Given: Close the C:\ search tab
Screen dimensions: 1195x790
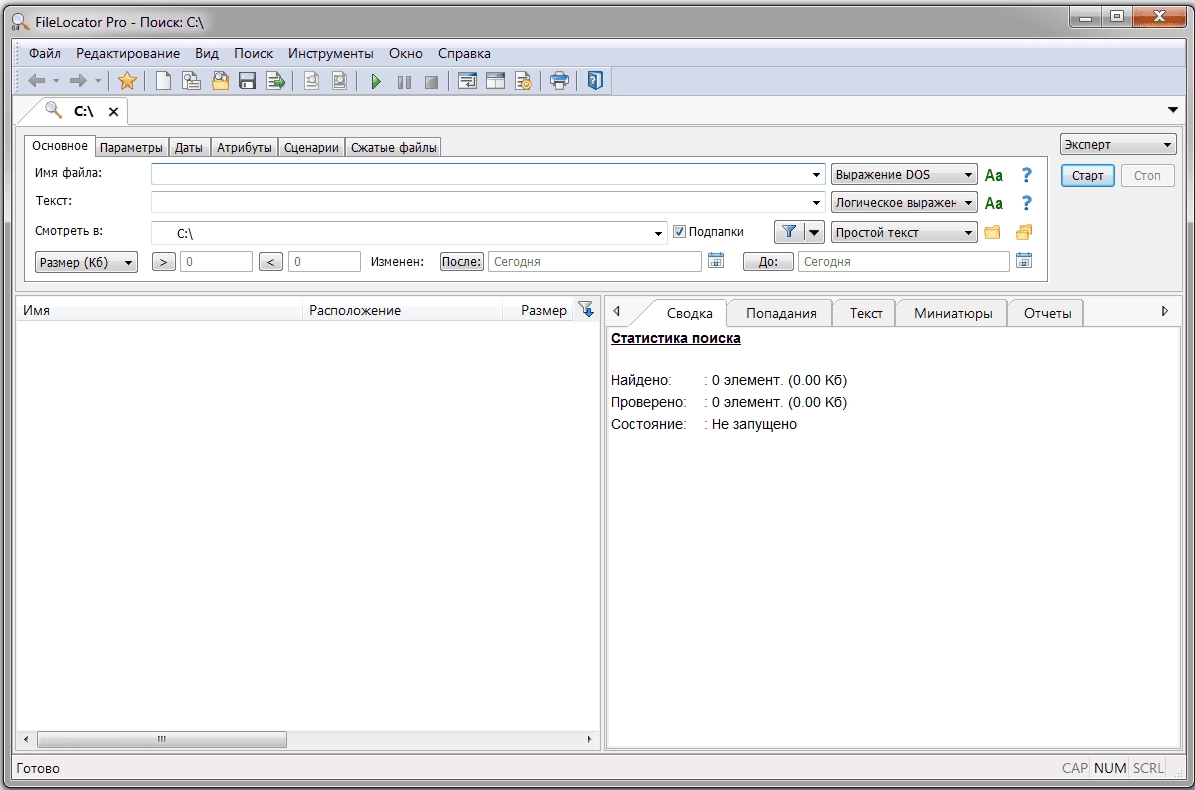Looking at the screenshot, I should [114, 112].
